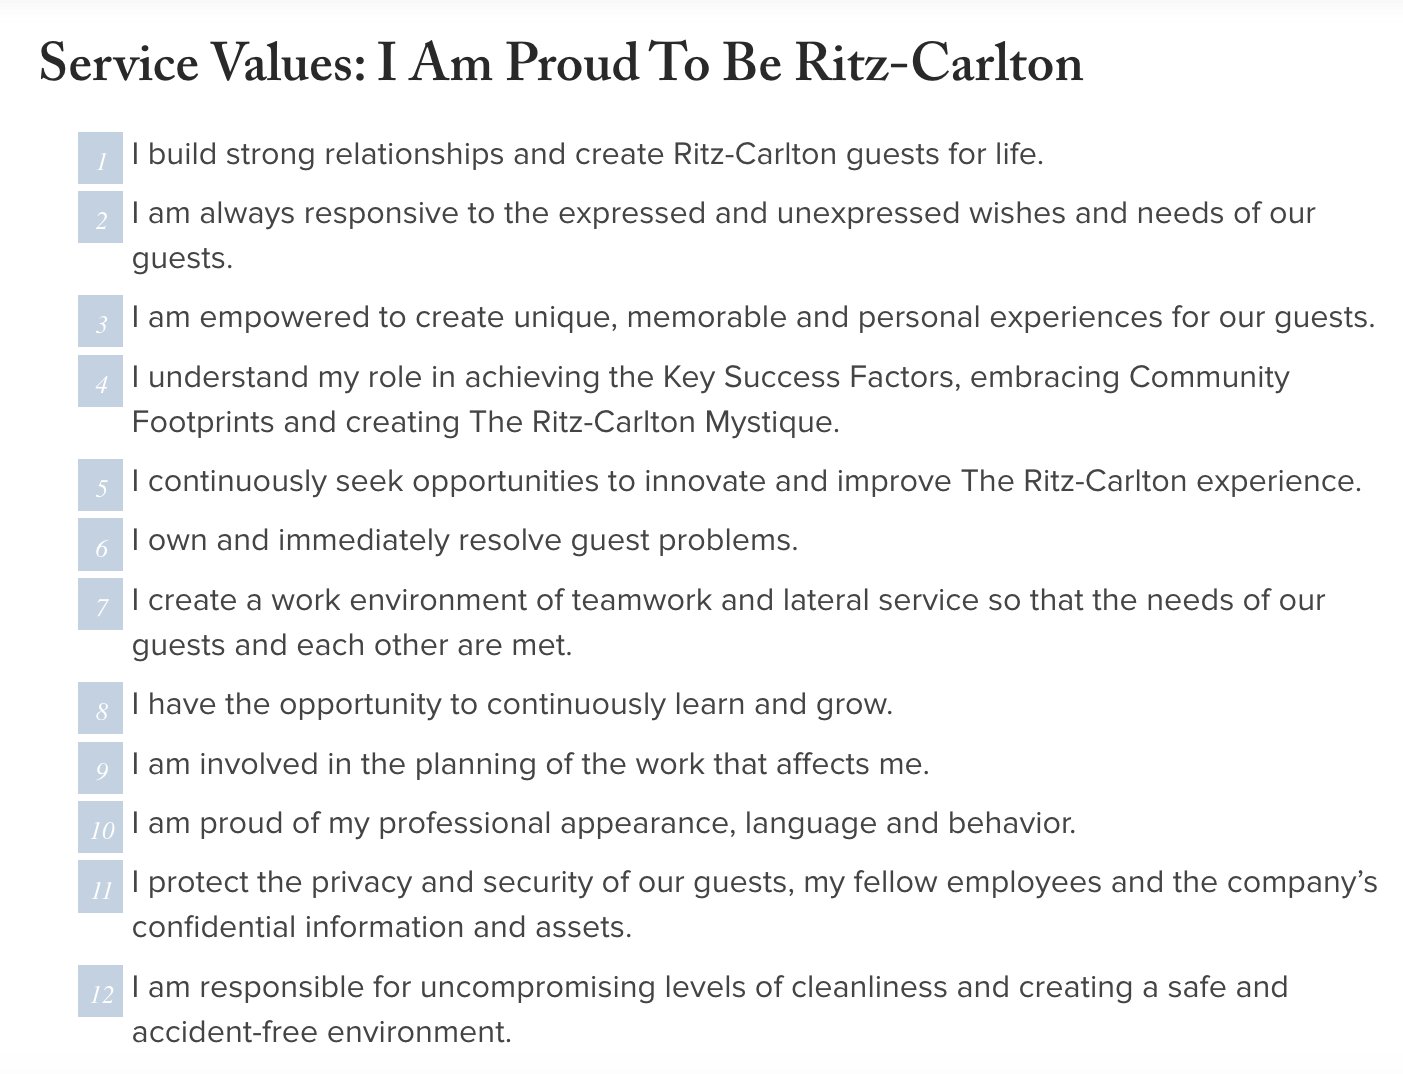
Task: Select the number 9 badge
Action: point(100,768)
